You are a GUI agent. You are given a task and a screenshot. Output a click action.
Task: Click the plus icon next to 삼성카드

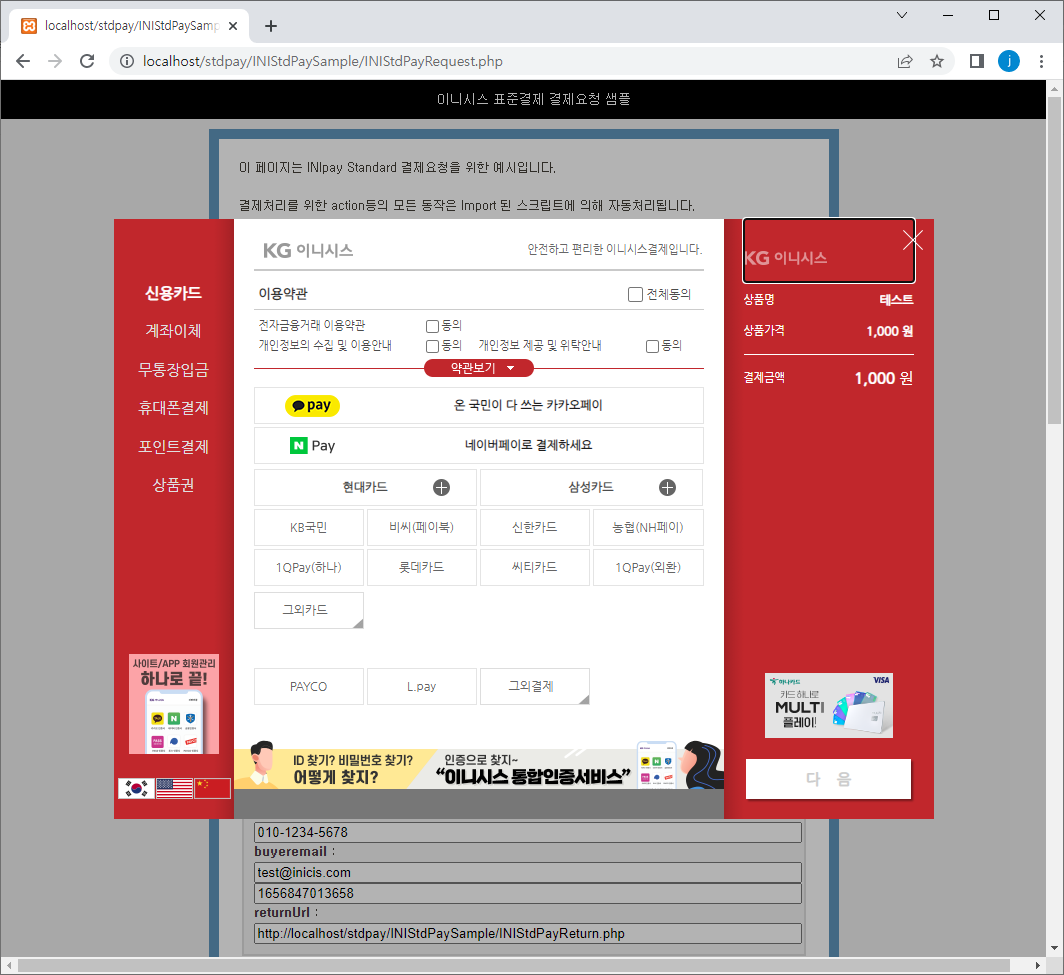click(x=667, y=487)
